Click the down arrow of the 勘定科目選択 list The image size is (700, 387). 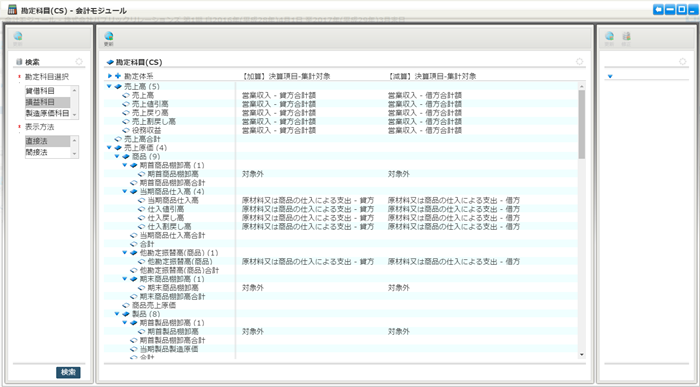(x=75, y=115)
